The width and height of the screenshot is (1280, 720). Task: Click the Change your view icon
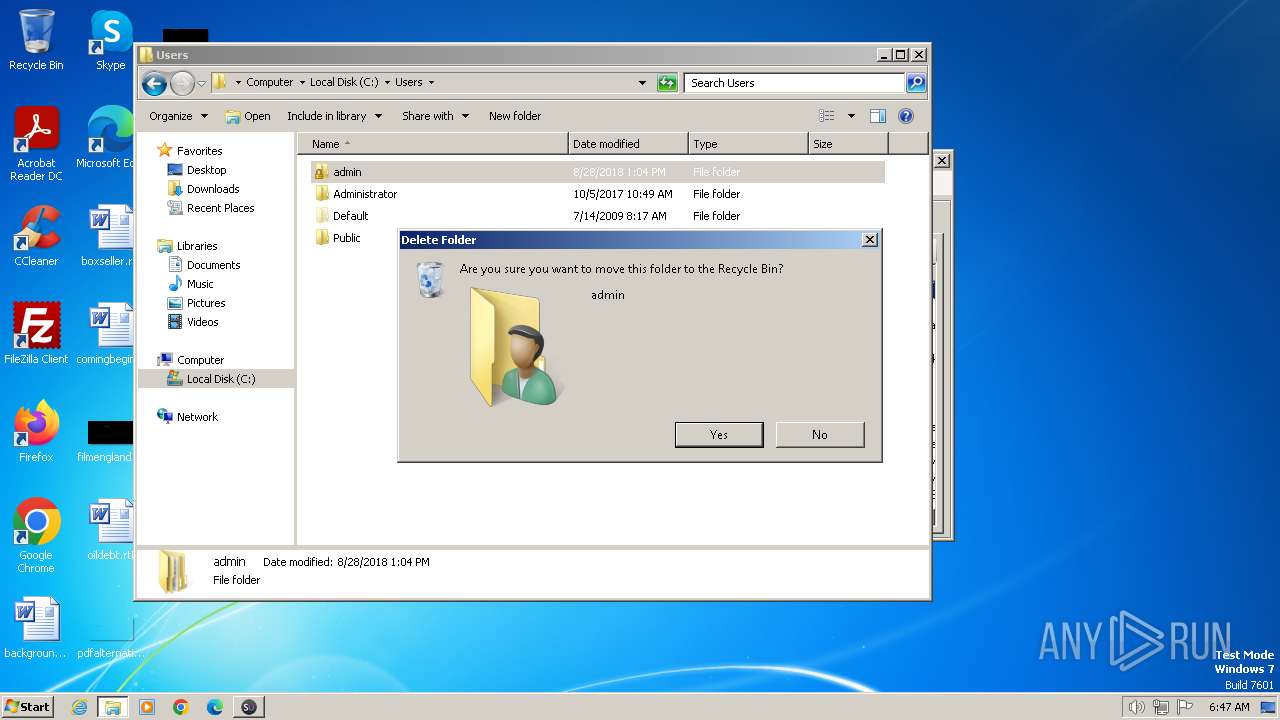[x=827, y=116]
